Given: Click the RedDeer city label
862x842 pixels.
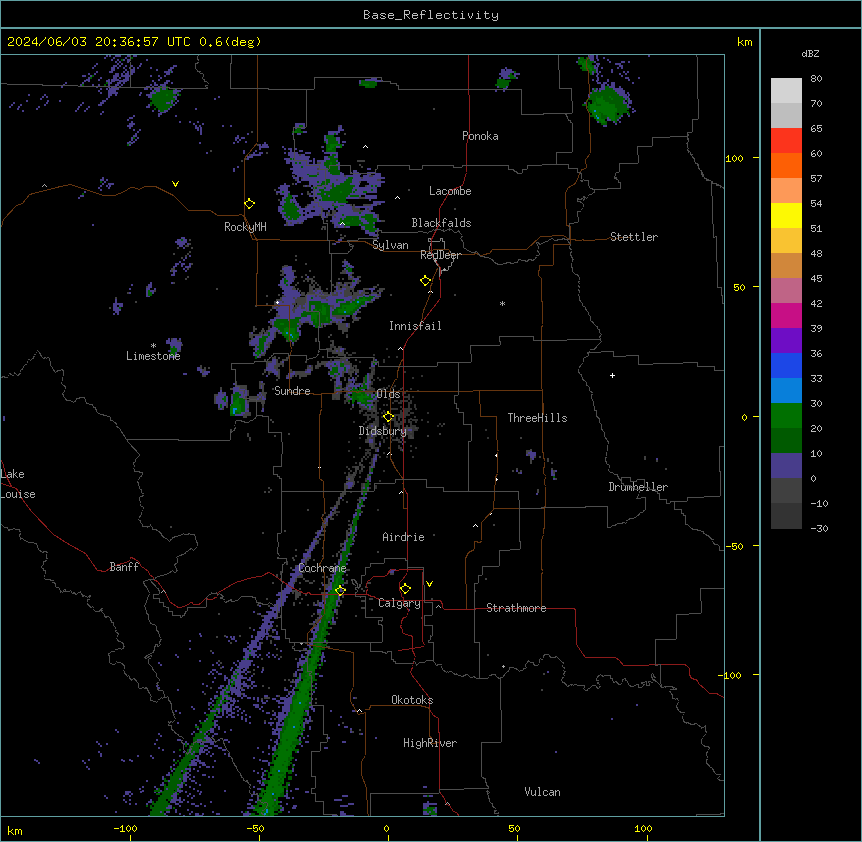Looking at the screenshot, I should tap(440, 255).
